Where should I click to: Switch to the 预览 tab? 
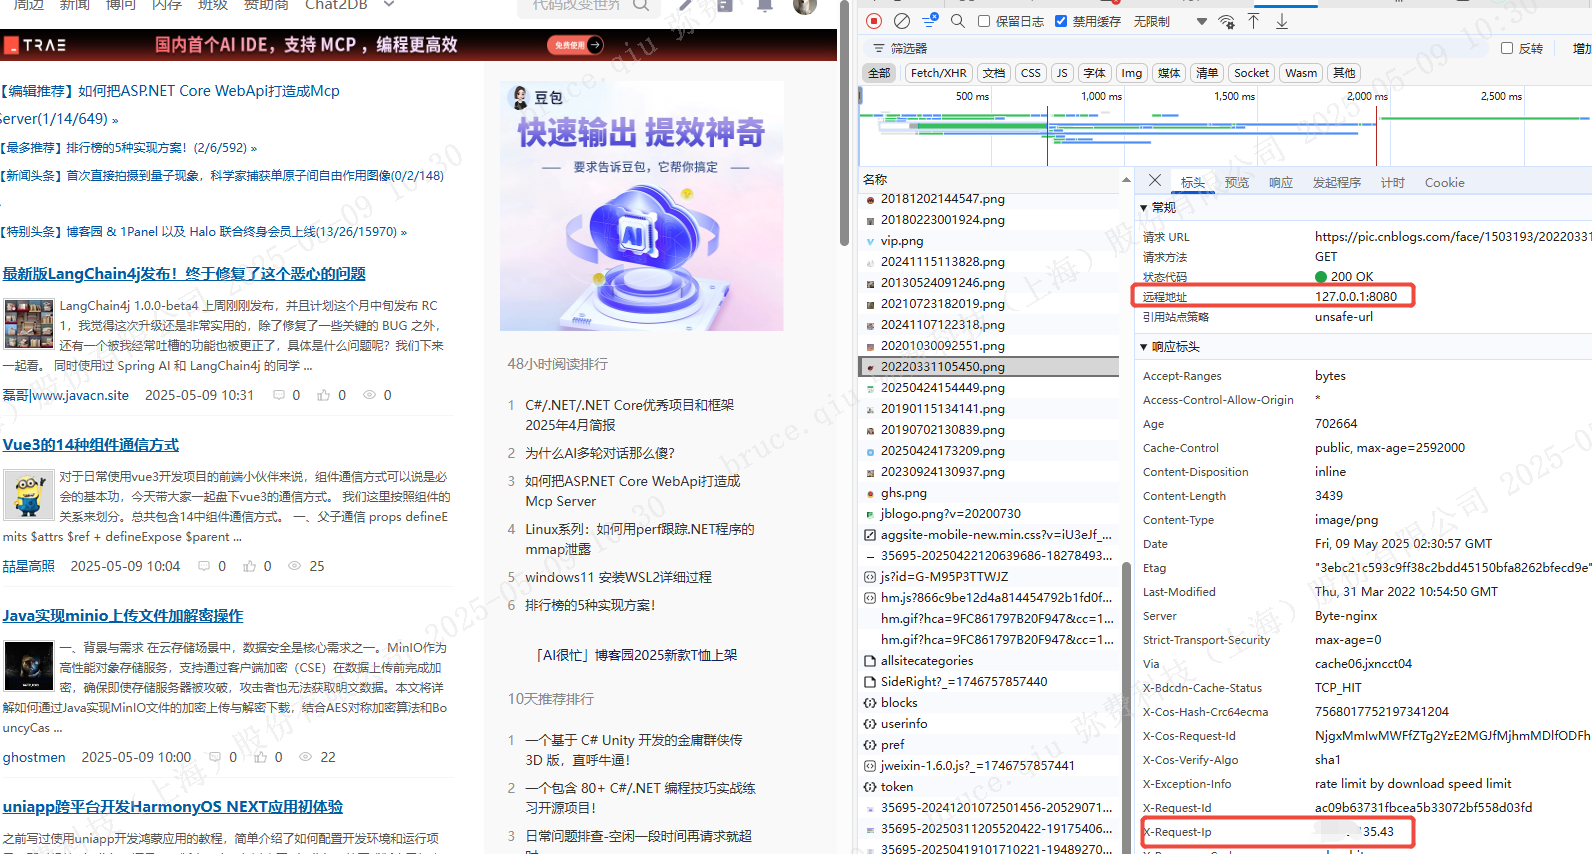(x=1237, y=183)
